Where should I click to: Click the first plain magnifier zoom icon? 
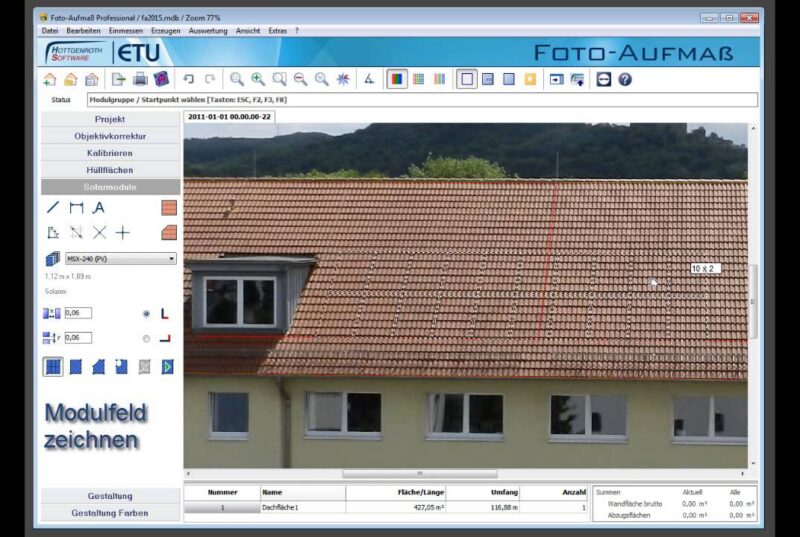click(236, 79)
